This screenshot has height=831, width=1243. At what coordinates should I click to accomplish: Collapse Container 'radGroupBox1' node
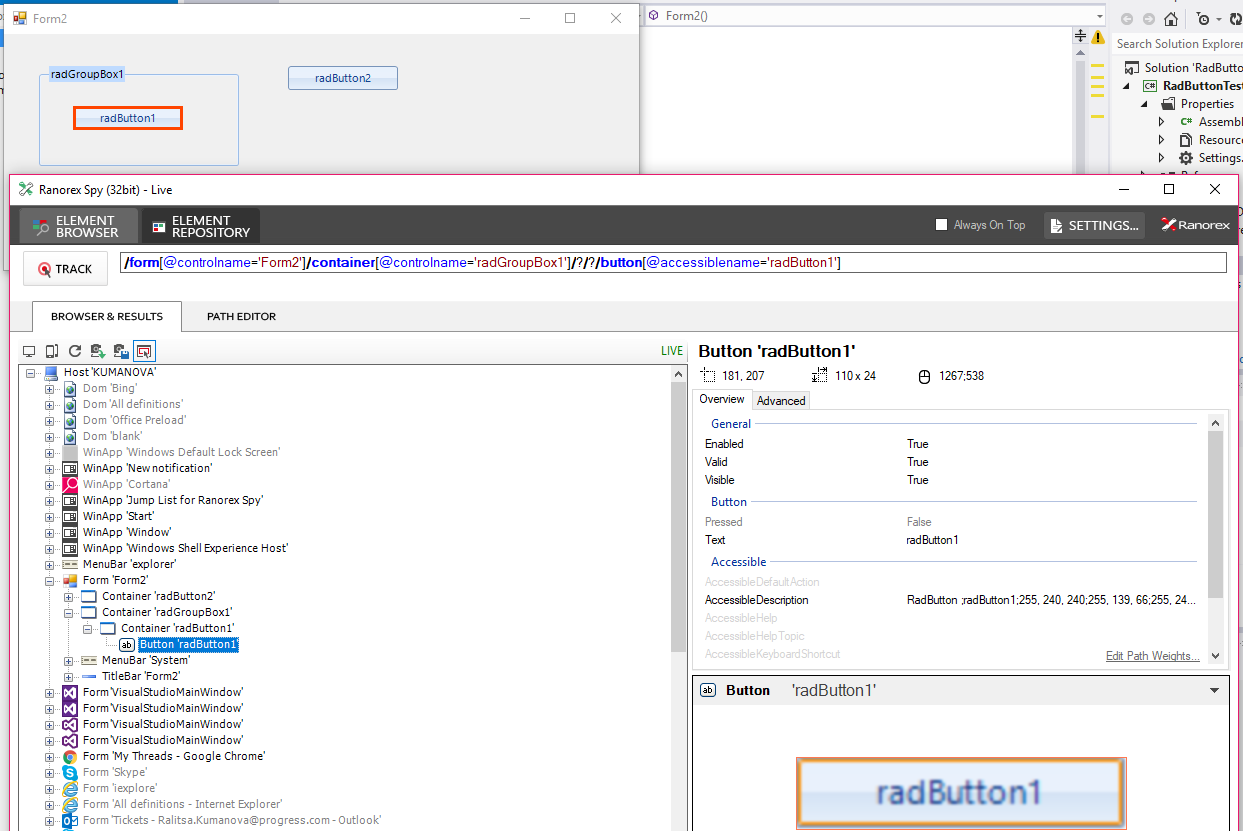[x=69, y=612]
